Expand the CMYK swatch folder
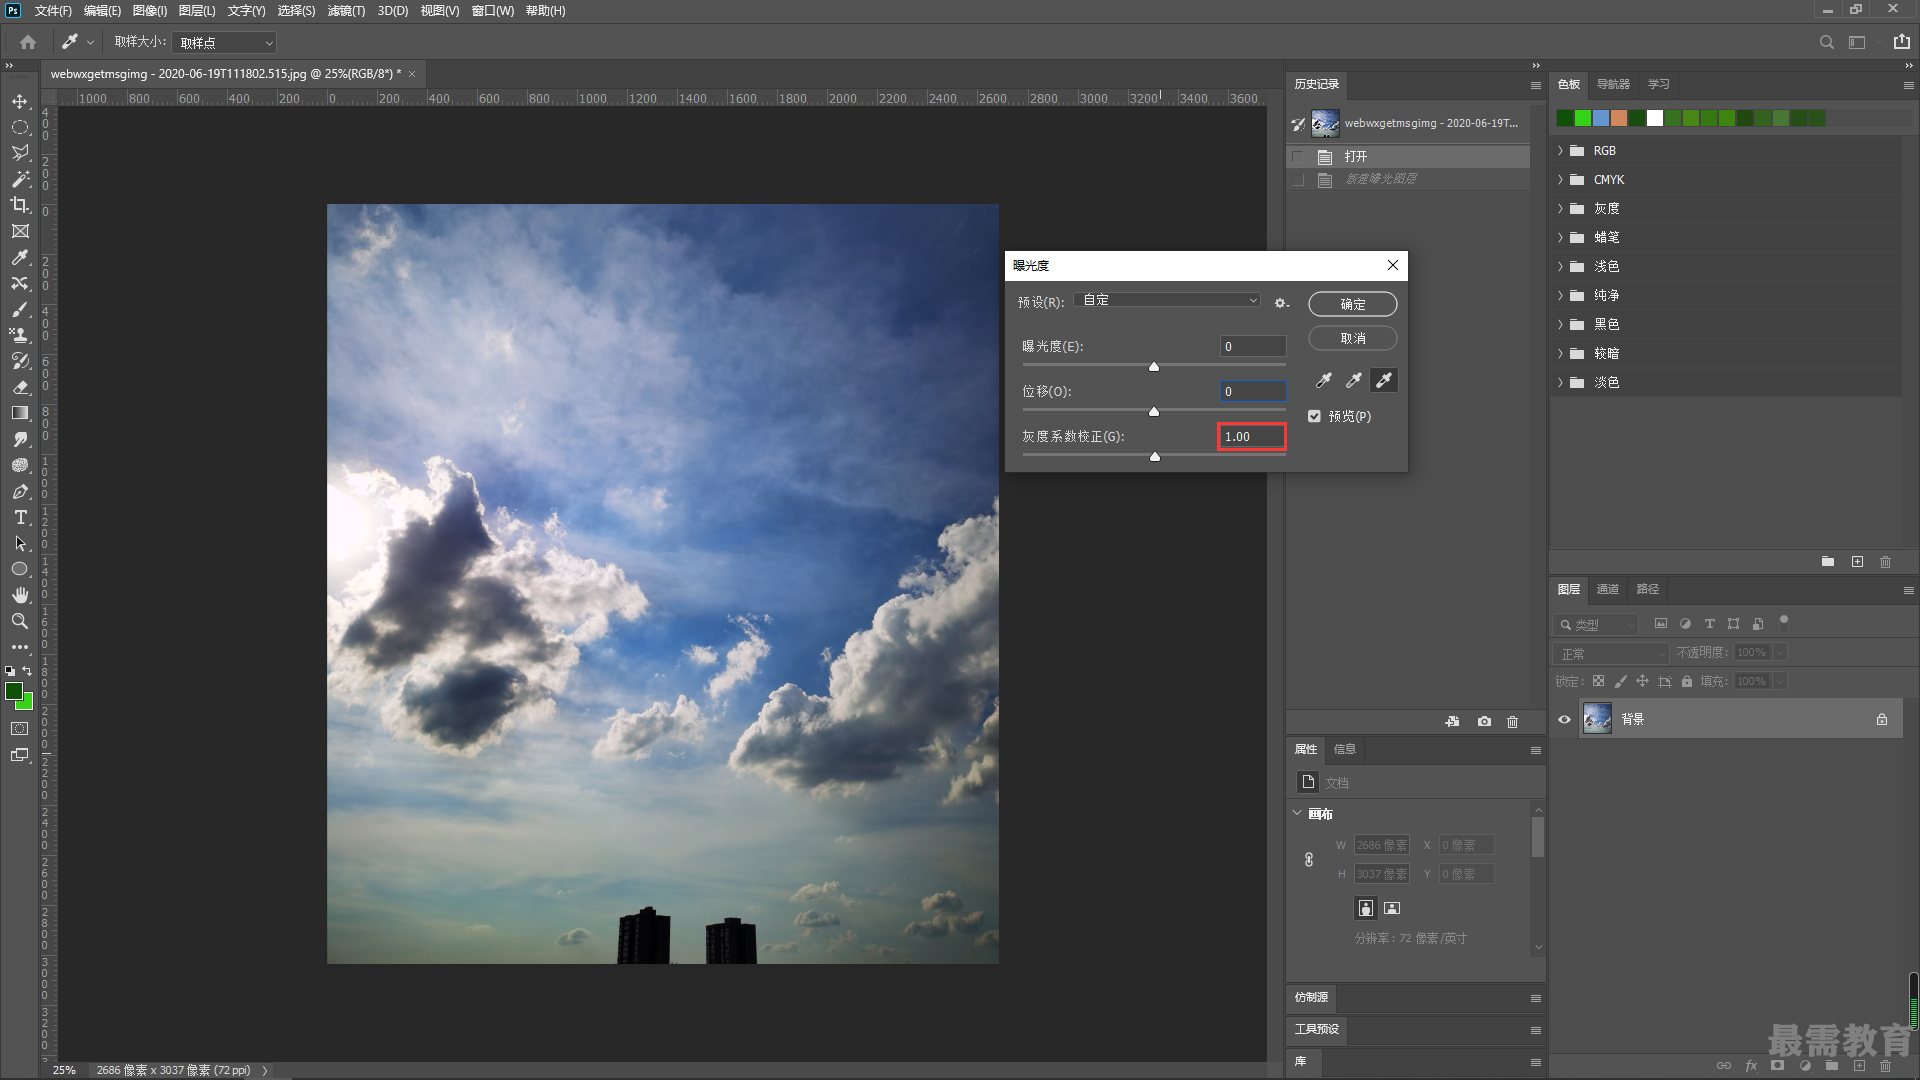 1560,180
